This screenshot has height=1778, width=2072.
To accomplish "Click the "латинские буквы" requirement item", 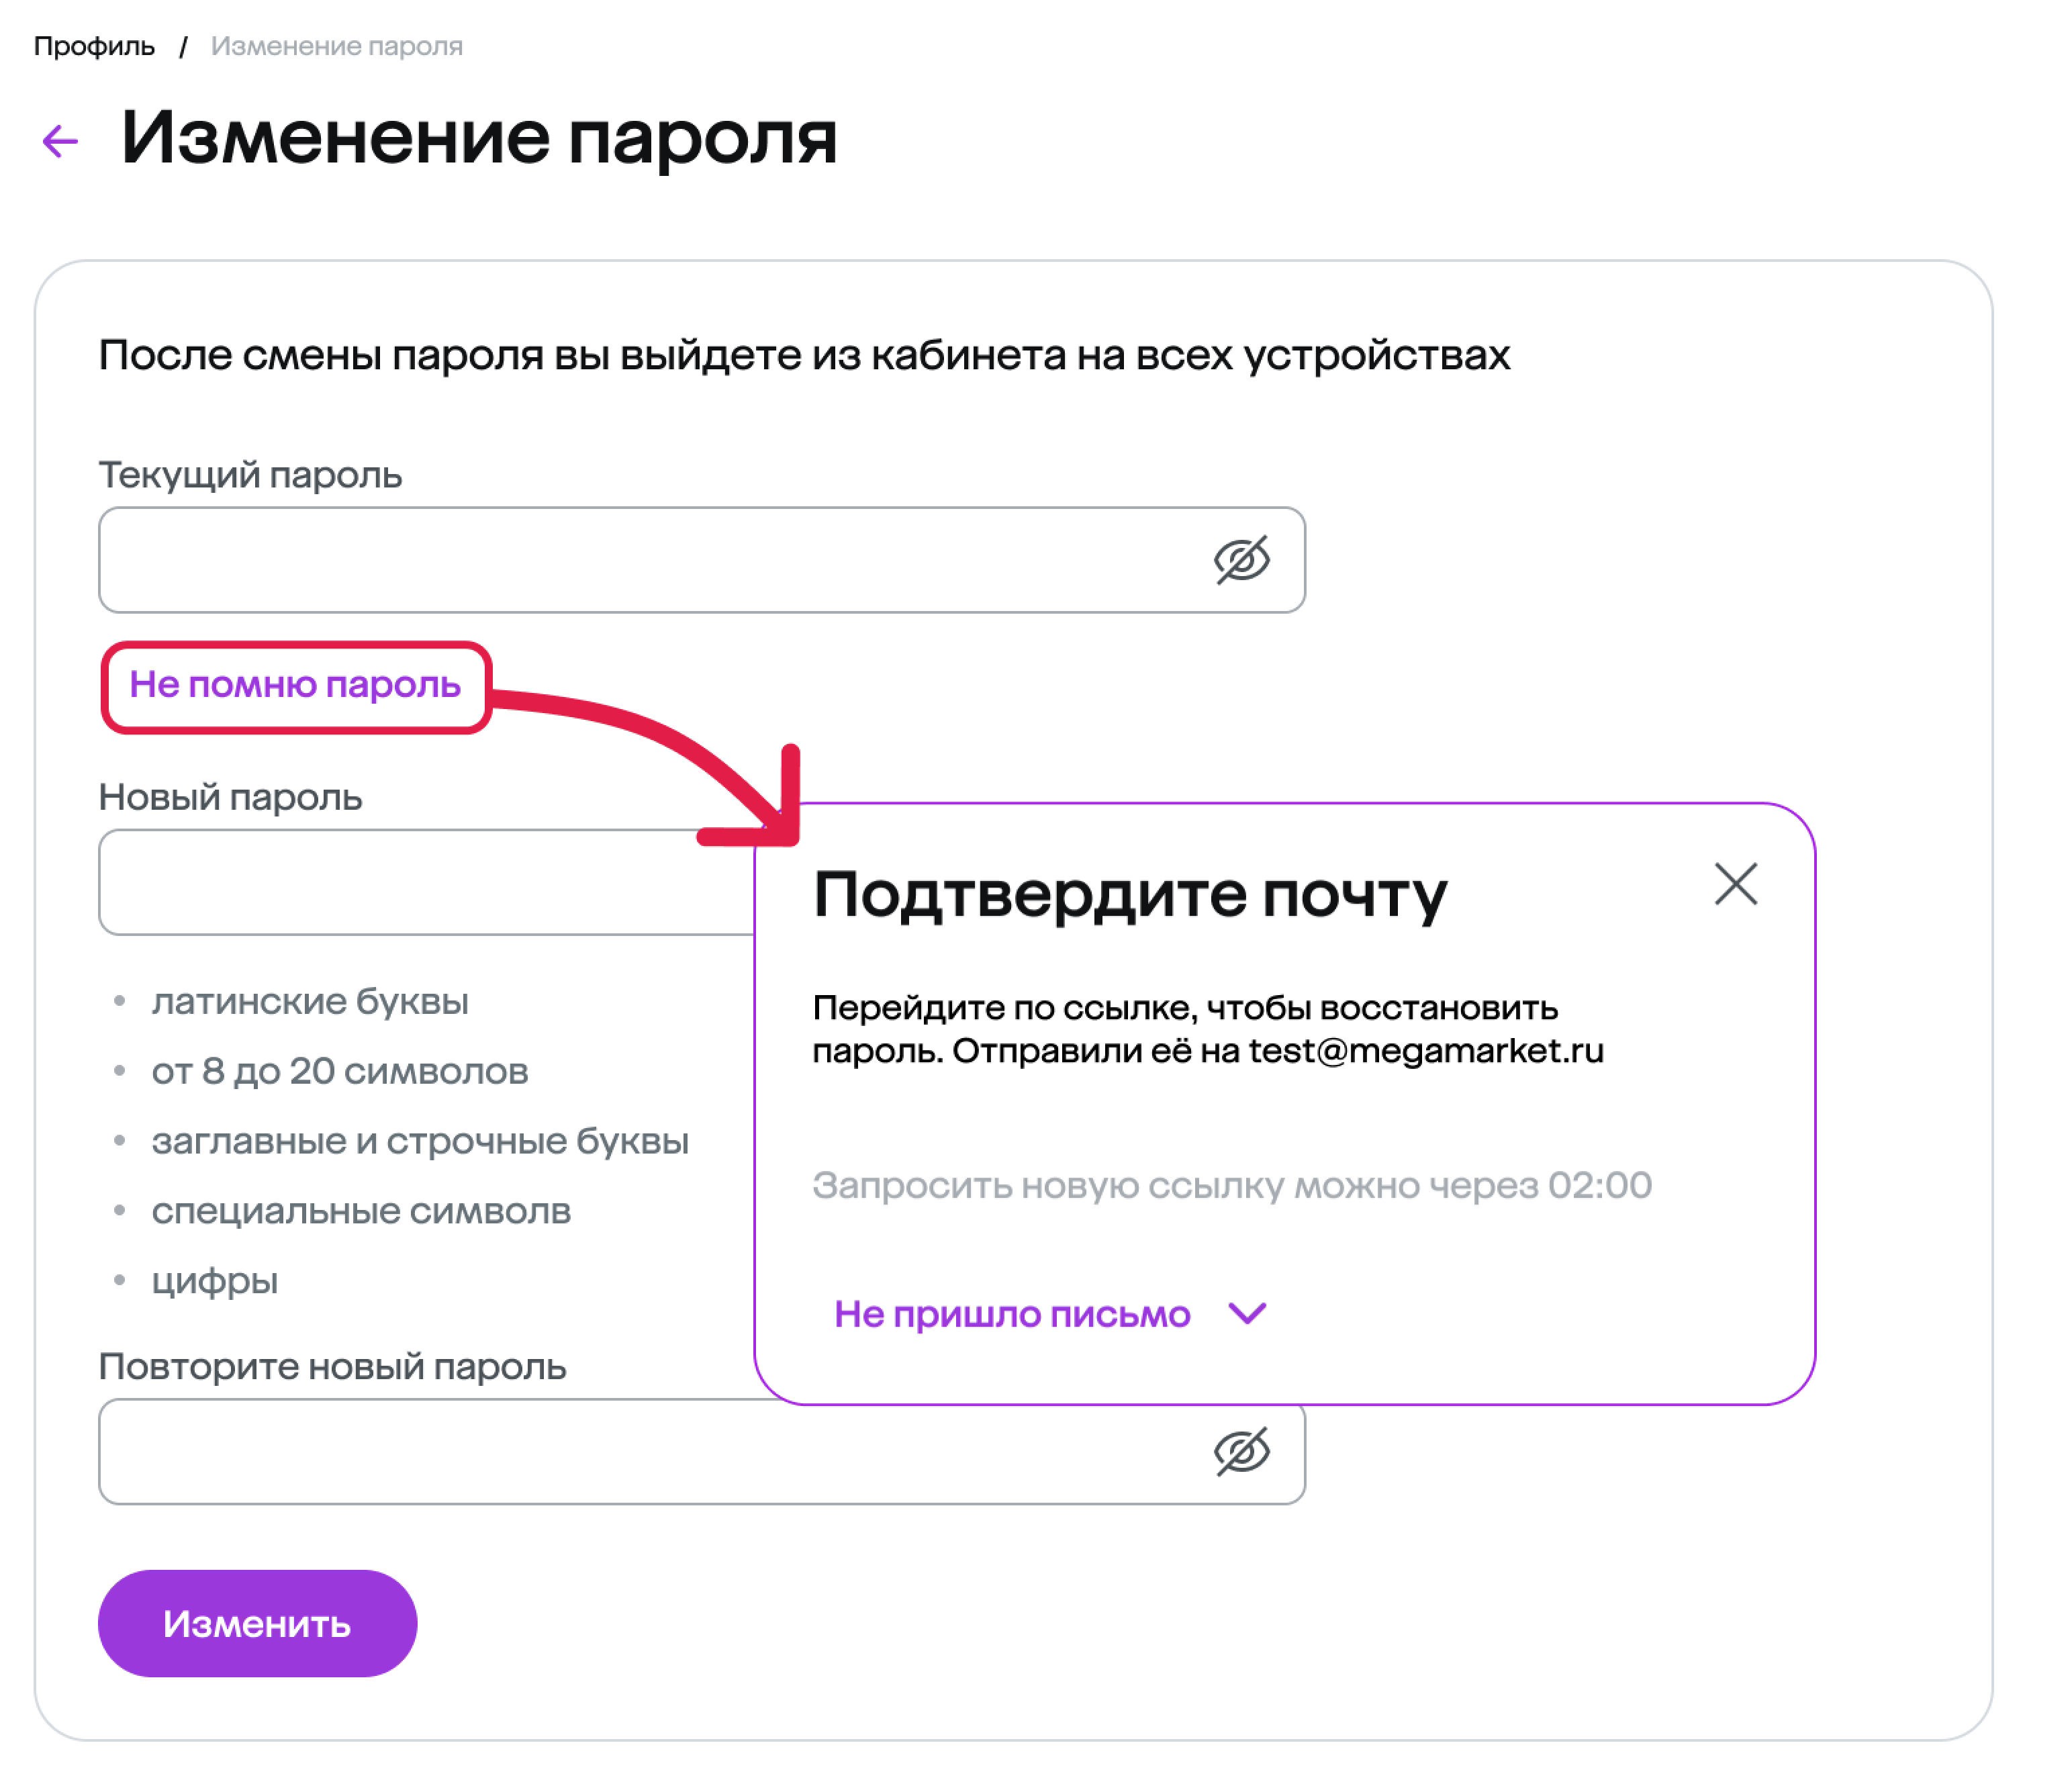I will click(310, 1001).
